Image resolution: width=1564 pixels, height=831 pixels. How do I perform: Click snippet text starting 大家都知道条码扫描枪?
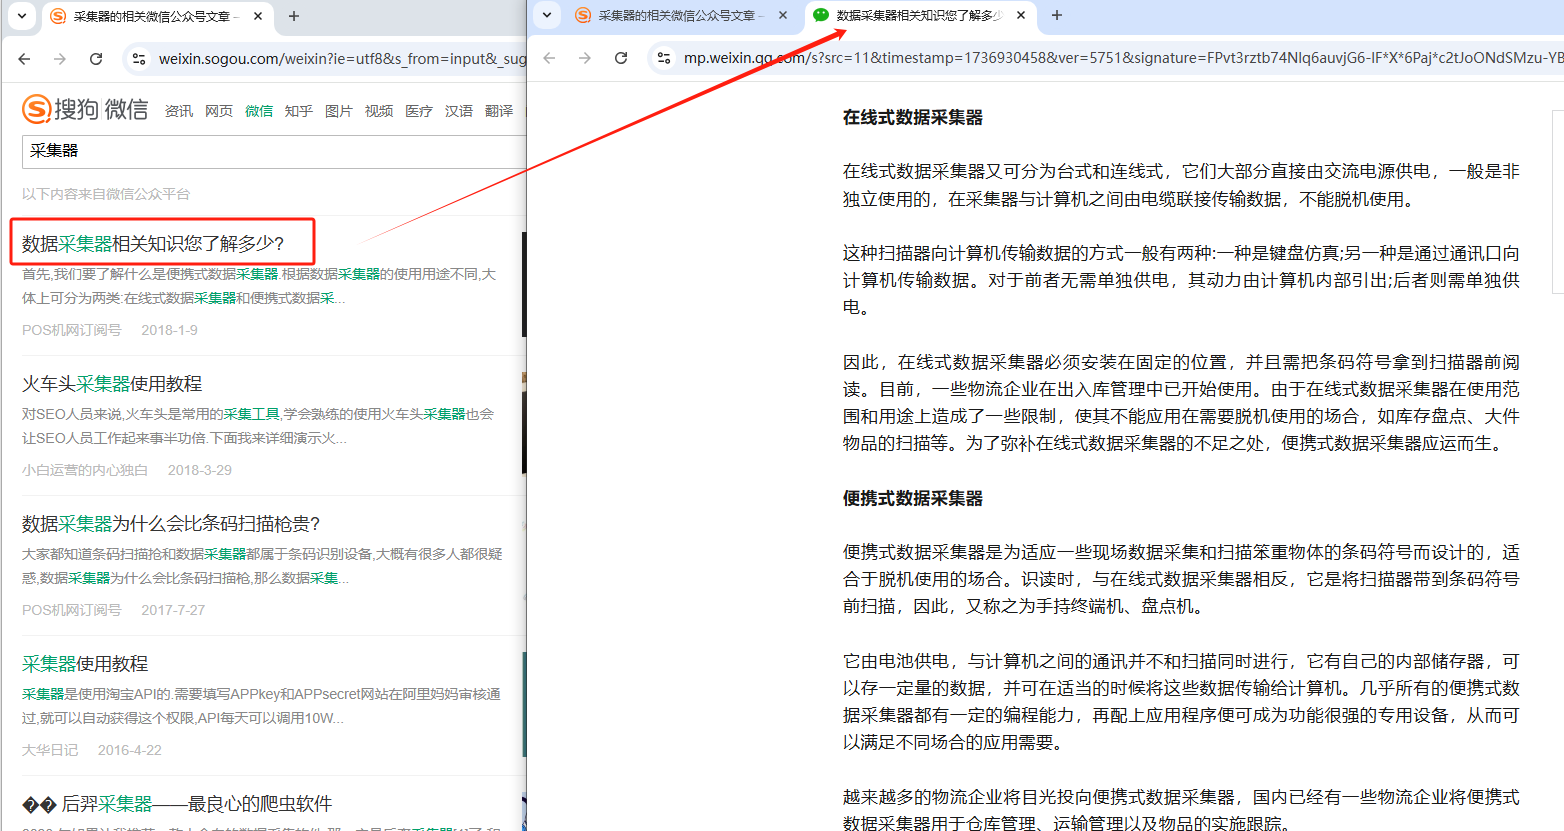click(x=262, y=566)
